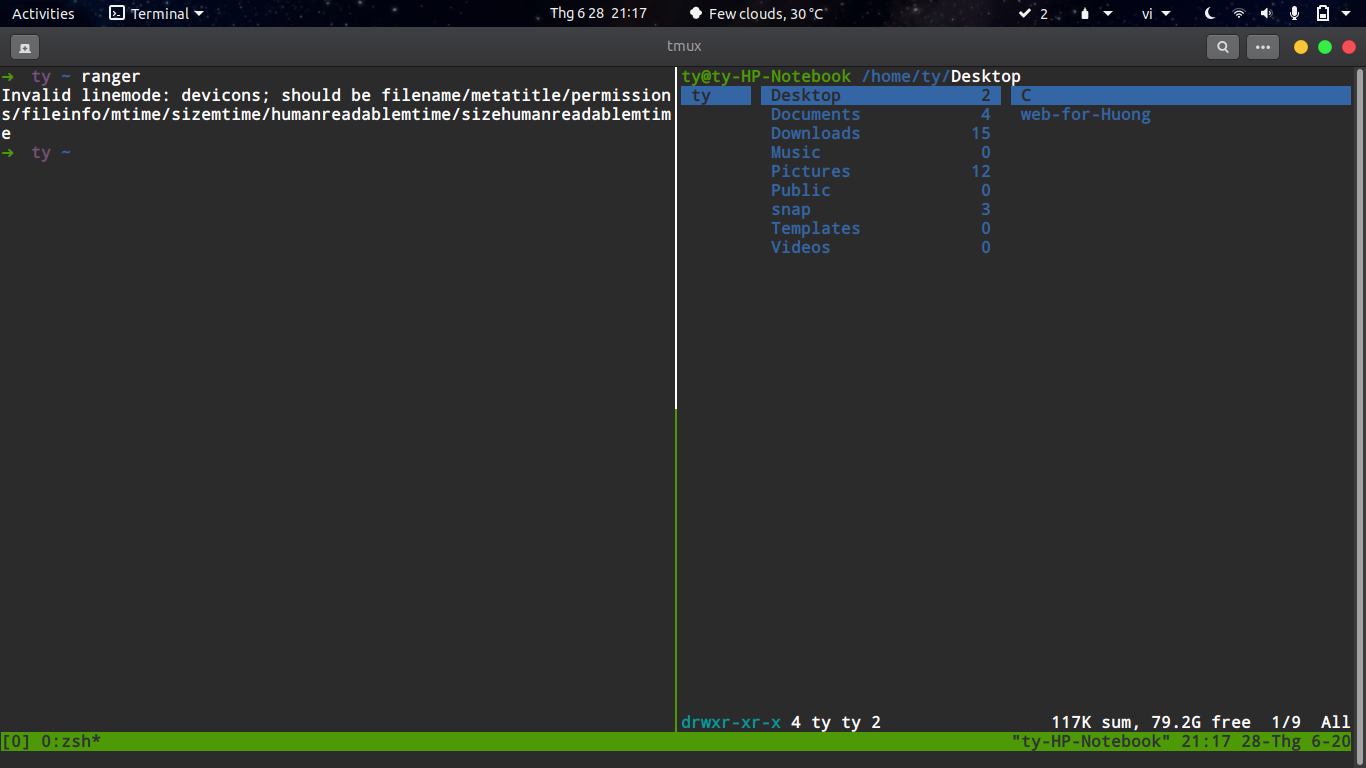The image size is (1366, 768).
Task: Open the system status dropdown arrow
Action: pos(1345,13)
